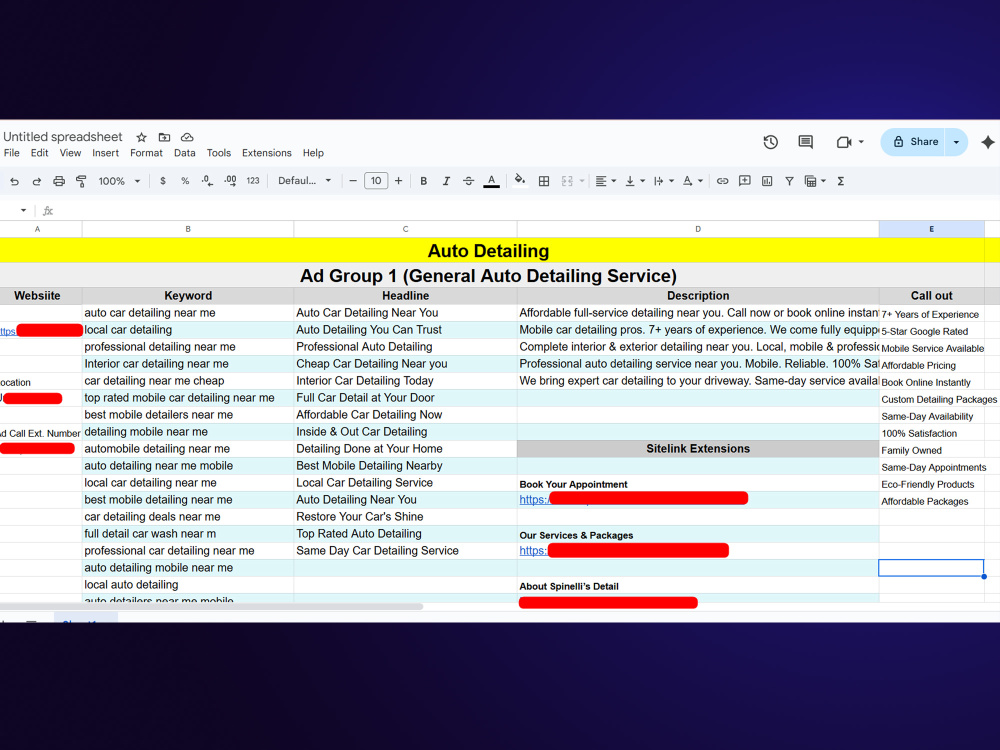Open the name box dropdown arrow
The height and width of the screenshot is (750, 1000).
coord(24,210)
